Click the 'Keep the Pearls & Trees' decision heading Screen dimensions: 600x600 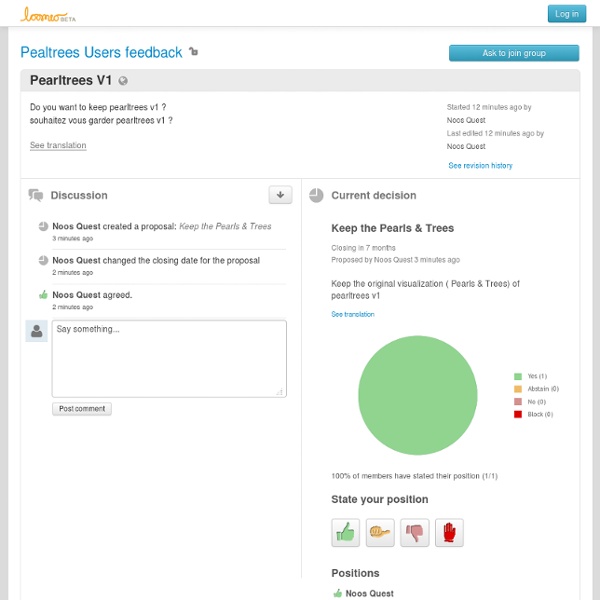click(392, 228)
